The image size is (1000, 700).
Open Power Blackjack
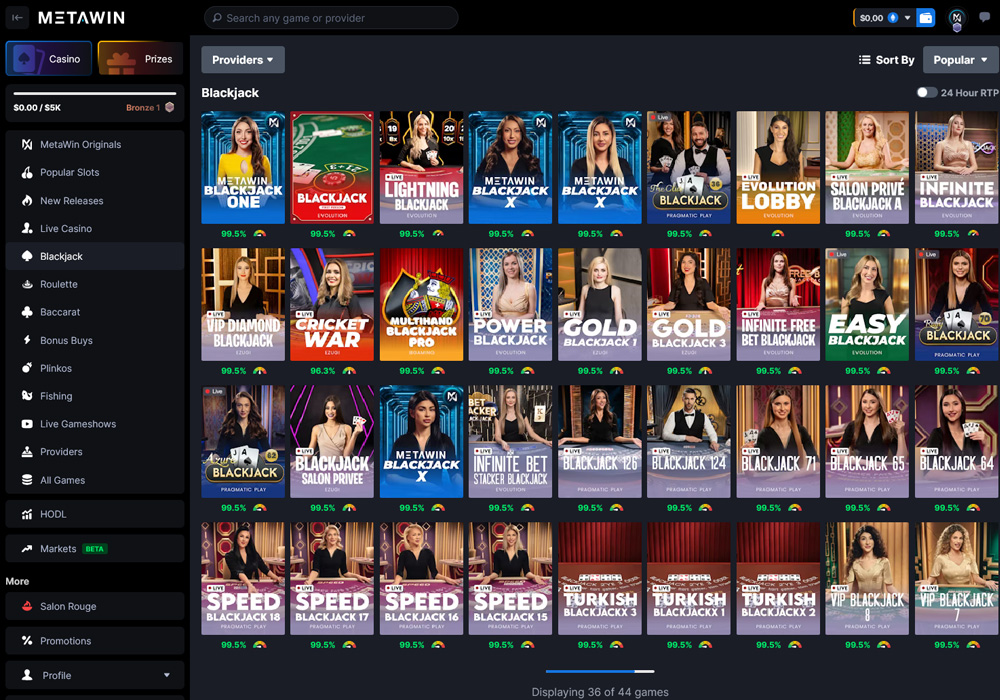(x=510, y=305)
